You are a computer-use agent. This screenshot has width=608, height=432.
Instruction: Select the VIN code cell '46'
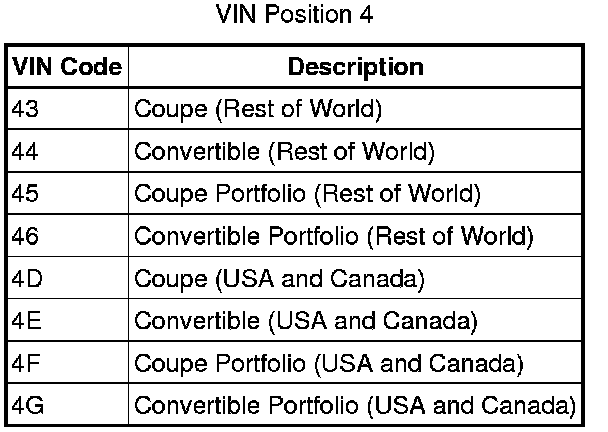pos(24,237)
